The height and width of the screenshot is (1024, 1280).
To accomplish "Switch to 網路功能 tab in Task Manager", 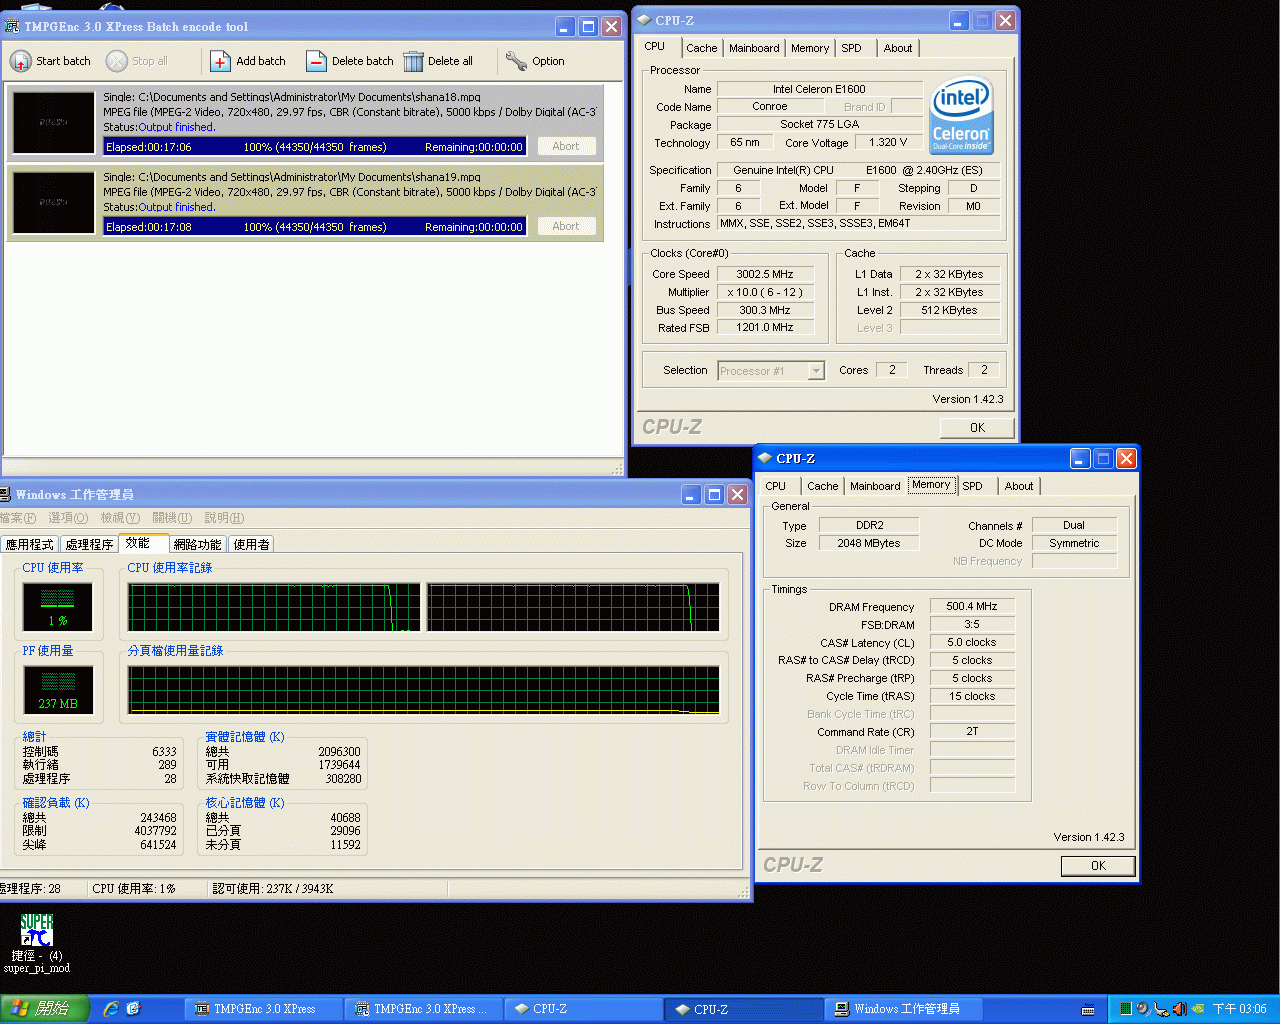I will click(197, 544).
